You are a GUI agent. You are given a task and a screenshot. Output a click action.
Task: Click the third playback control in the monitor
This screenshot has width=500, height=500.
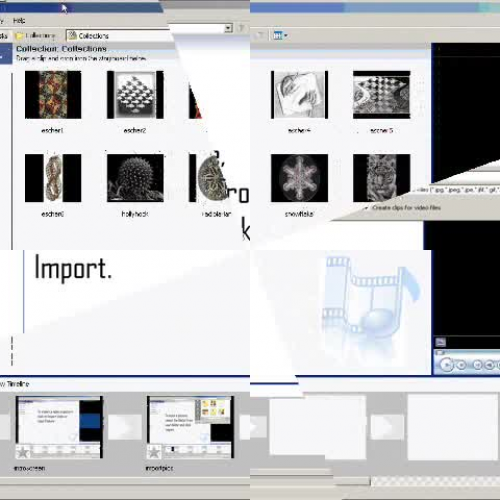[x=477, y=365]
